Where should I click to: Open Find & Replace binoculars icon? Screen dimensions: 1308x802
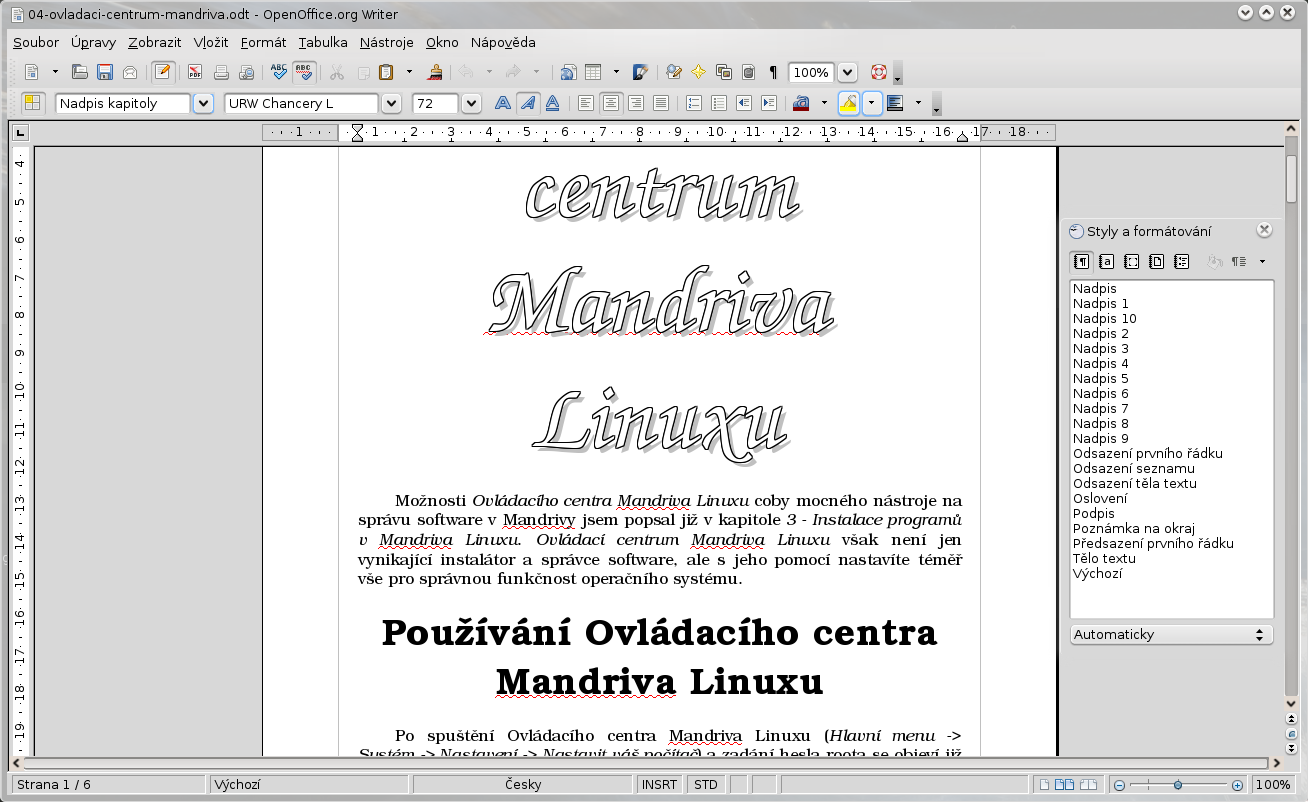pyautogui.click(x=674, y=72)
